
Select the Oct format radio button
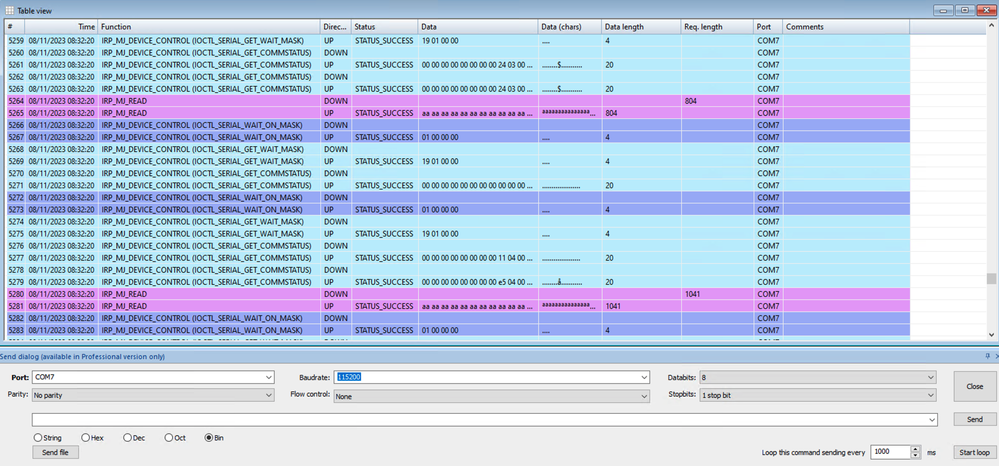click(167, 437)
